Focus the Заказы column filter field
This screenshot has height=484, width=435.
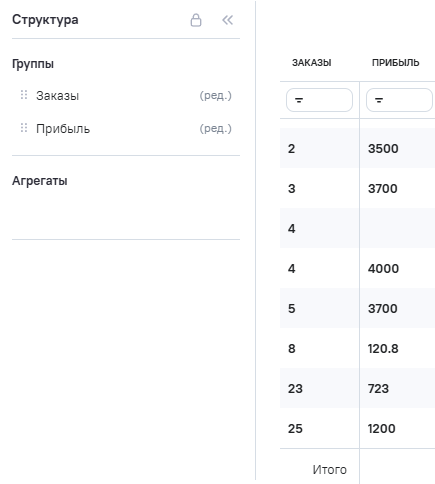tap(319, 100)
